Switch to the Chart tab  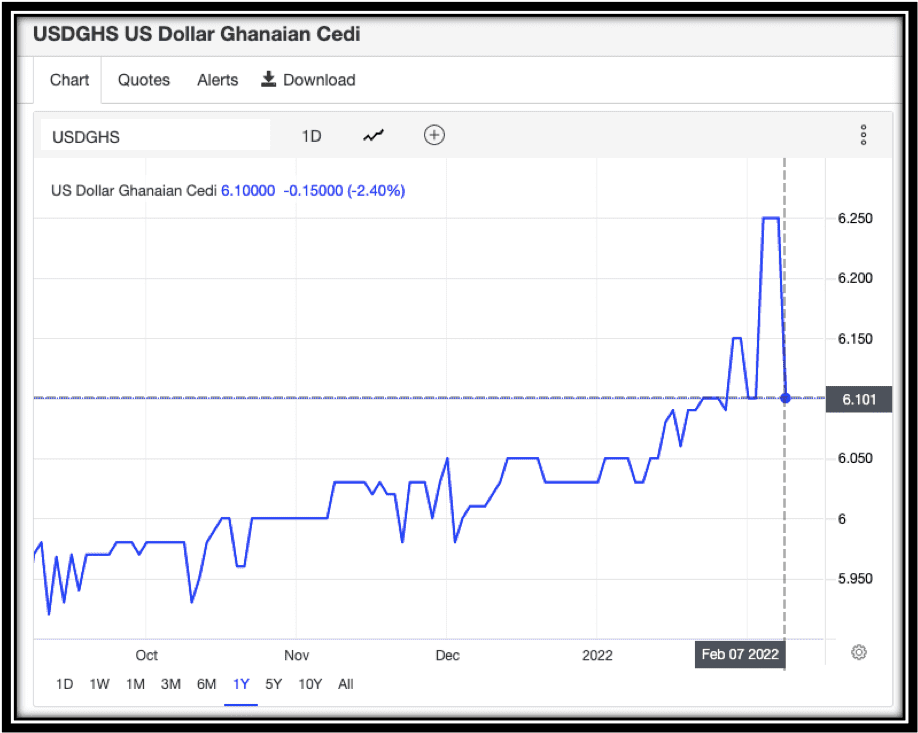tap(69, 80)
